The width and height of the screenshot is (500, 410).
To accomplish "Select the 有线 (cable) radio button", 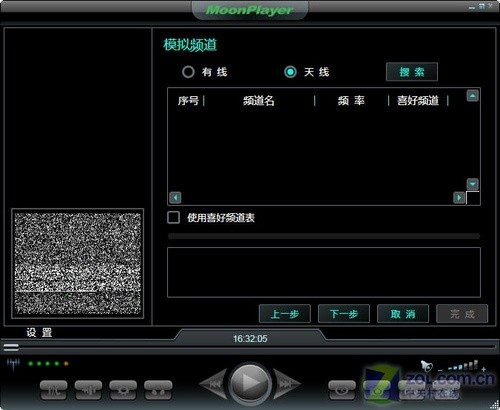I will [188, 72].
